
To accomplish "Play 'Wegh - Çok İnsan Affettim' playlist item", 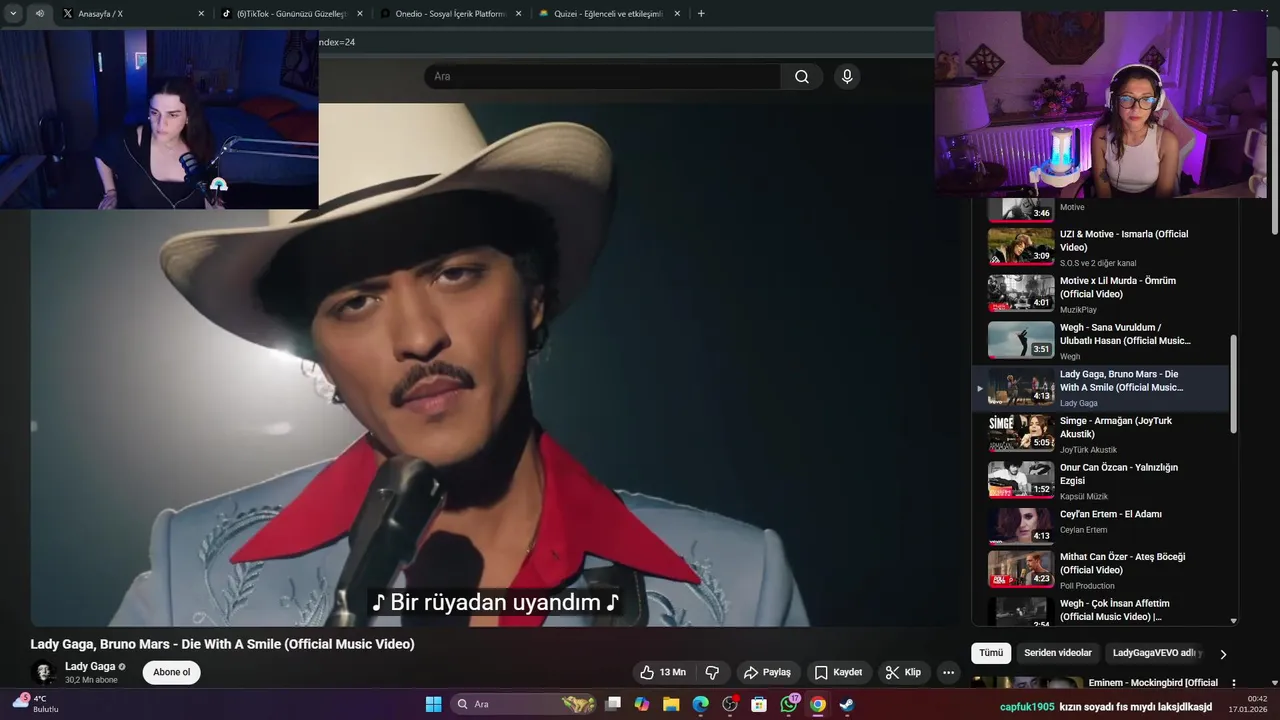I will (1100, 611).
